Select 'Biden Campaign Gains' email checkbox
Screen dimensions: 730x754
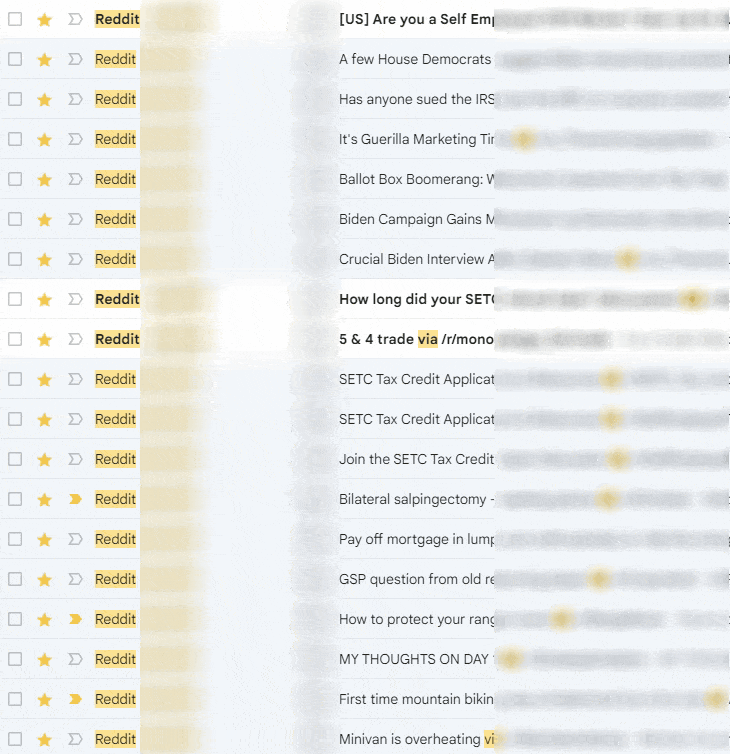pyautogui.click(x=15, y=219)
